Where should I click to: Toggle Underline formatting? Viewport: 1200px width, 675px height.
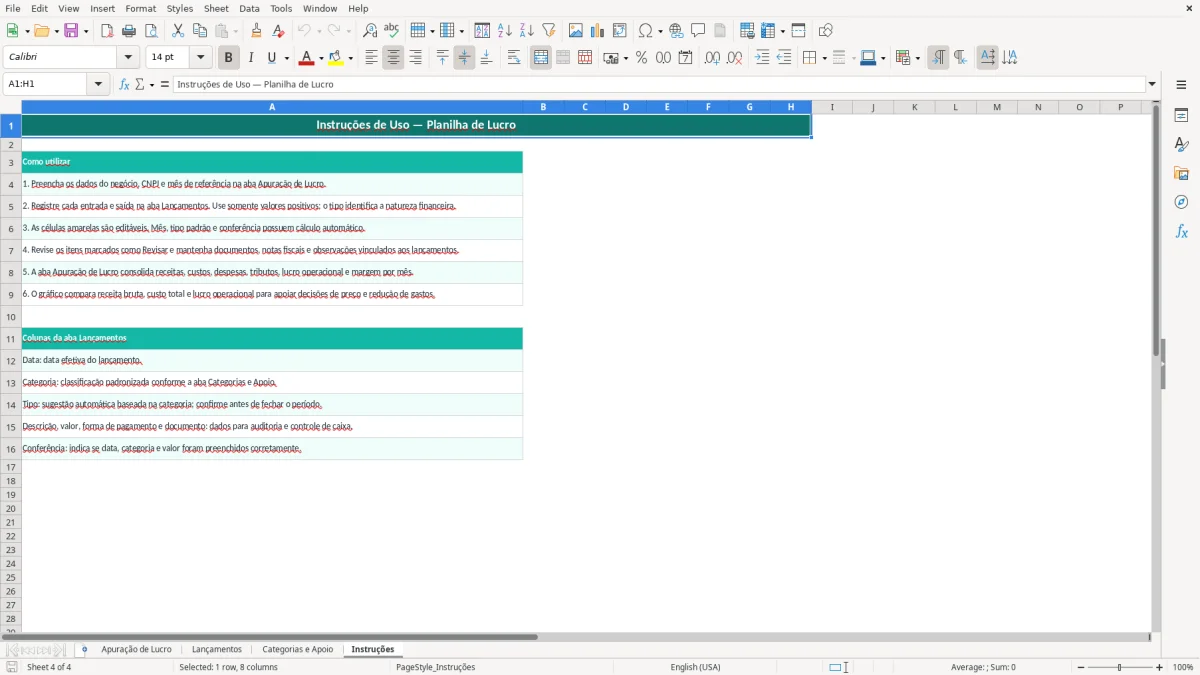(x=271, y=58)
